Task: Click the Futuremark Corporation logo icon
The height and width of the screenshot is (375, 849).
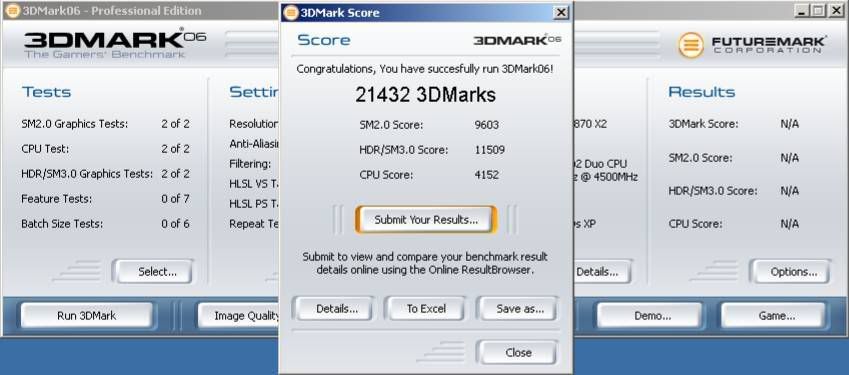Action: click(691, 45)
